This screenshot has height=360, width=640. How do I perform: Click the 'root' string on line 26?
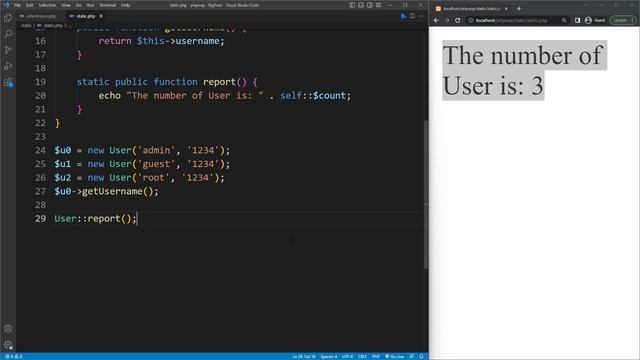(153, 178)
